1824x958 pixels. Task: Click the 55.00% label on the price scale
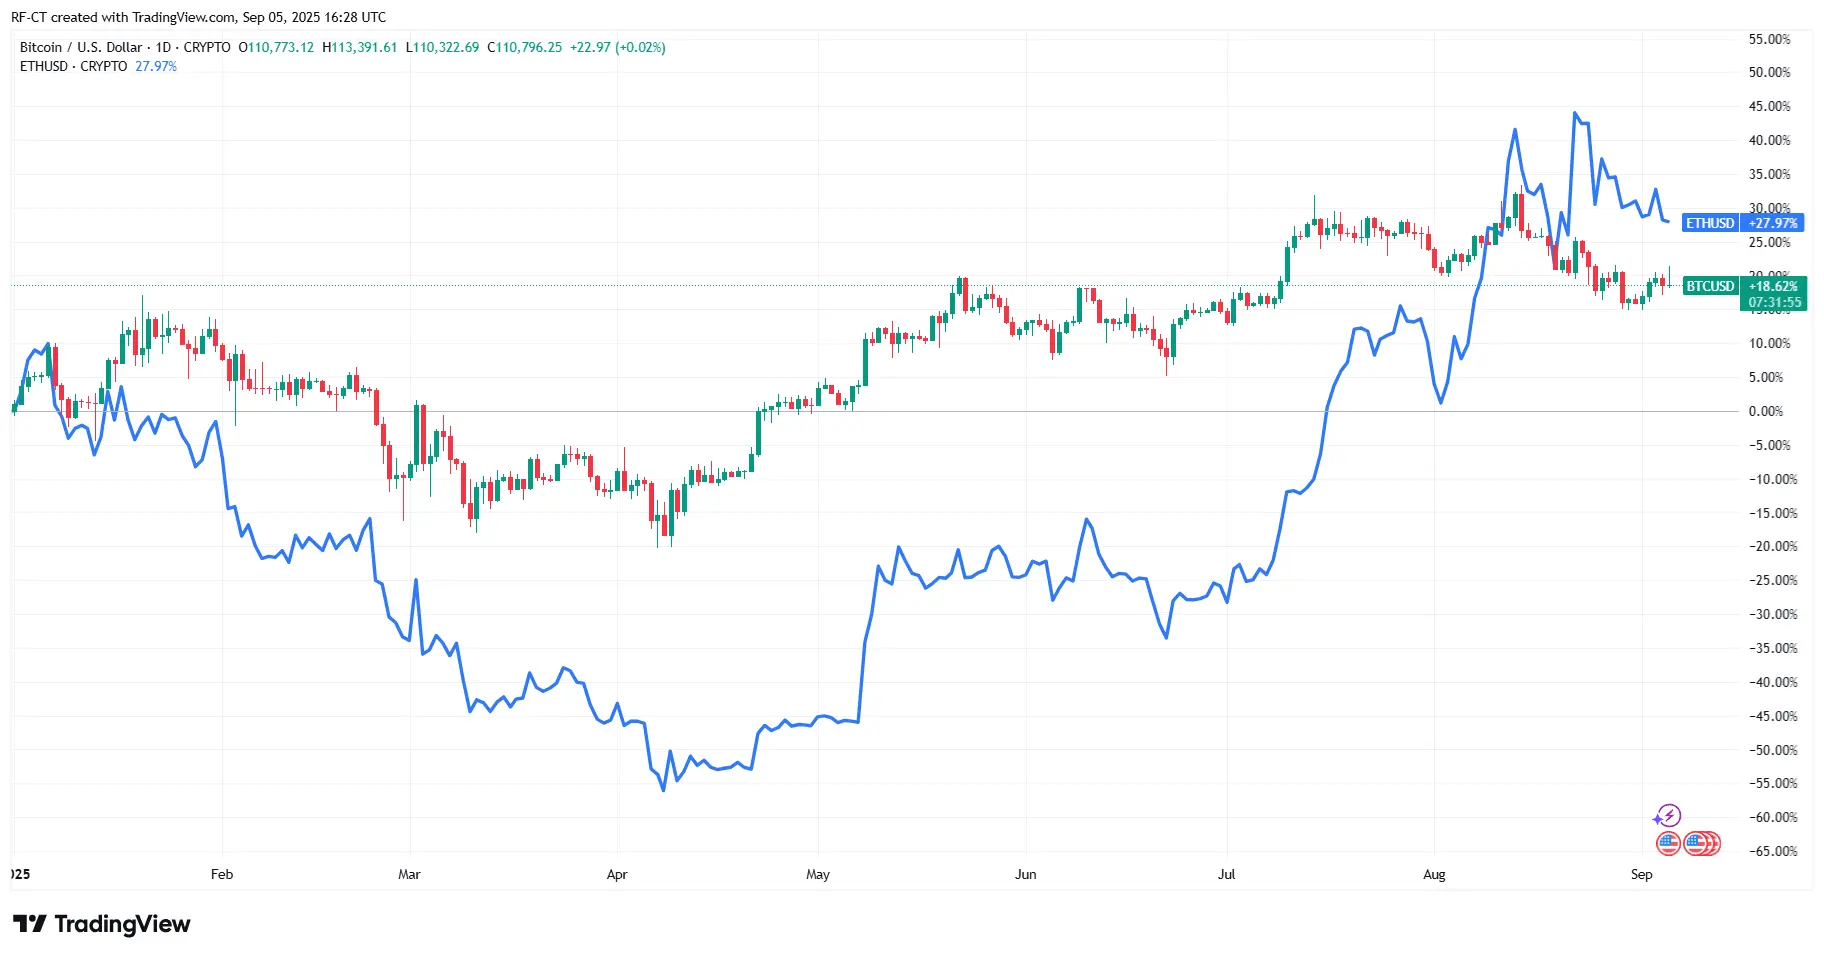[x=1769, y=39]
